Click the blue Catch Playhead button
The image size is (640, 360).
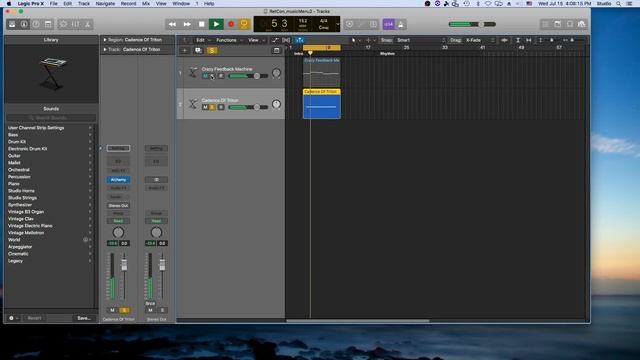[300, 40]
